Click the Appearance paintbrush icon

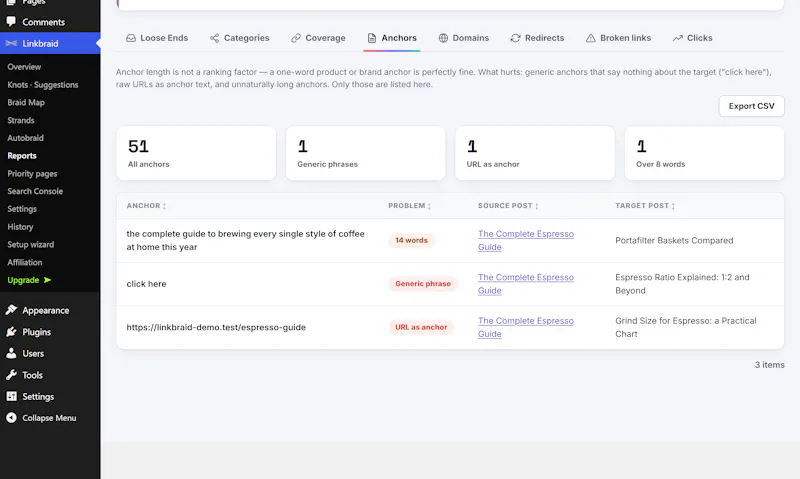pos(11,310)
